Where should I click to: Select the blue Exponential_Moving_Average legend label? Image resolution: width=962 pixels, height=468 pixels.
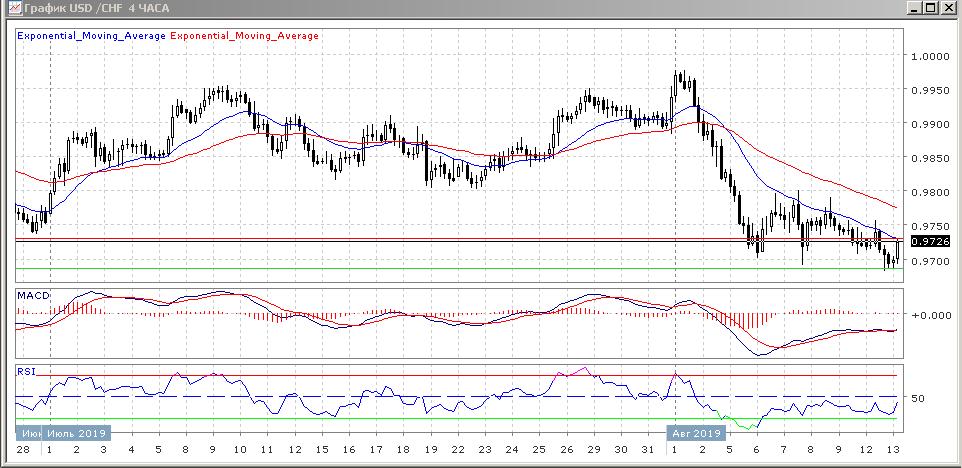pos(92,36)
